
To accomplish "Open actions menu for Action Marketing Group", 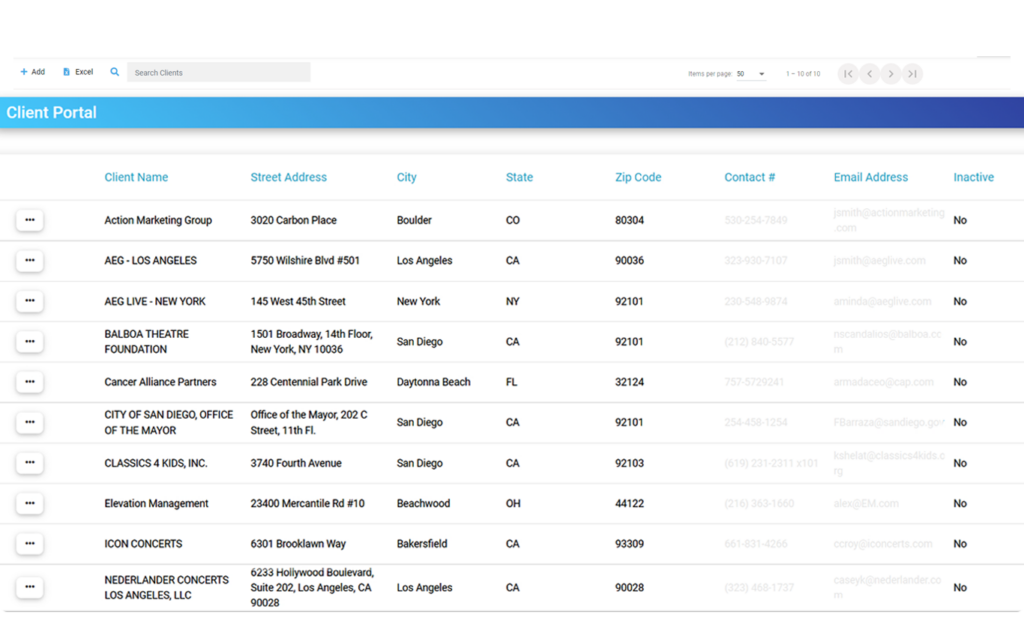I will 29,220.
